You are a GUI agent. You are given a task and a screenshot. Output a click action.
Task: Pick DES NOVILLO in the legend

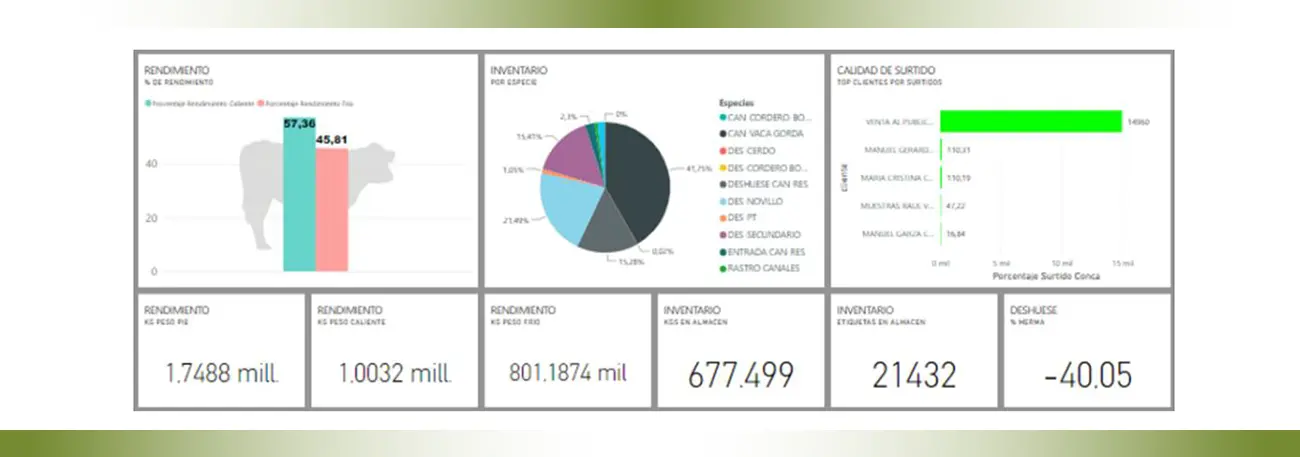(756, 201)
